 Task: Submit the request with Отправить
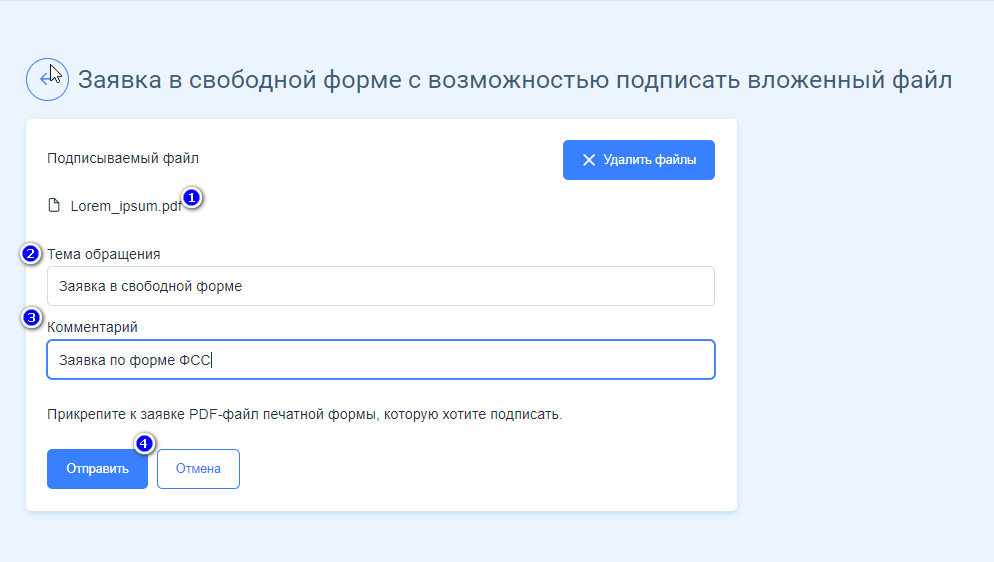97,469
